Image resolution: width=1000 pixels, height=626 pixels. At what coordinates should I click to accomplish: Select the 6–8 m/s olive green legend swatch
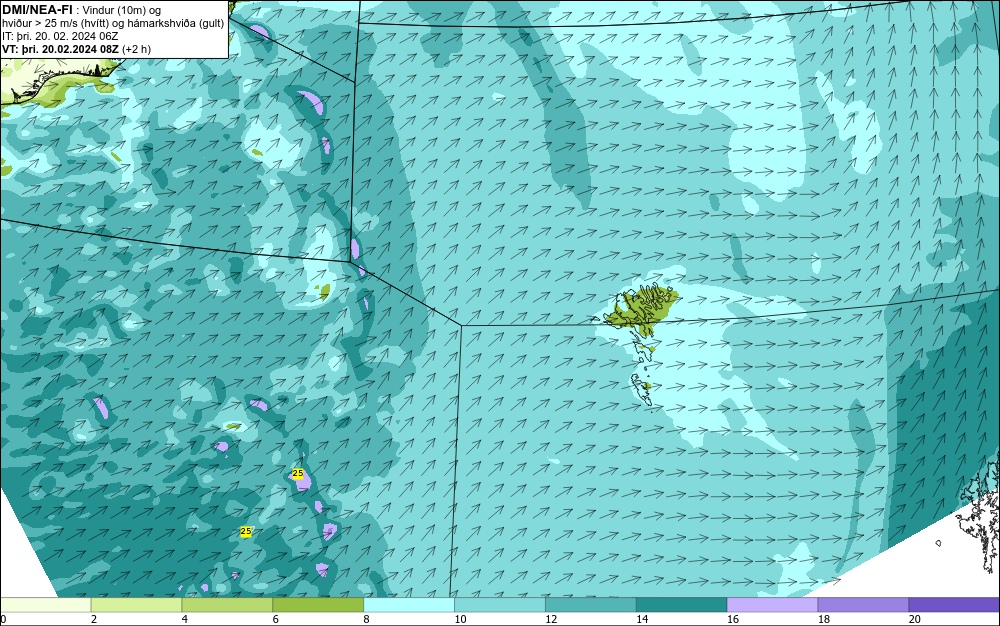pos(318,604)
